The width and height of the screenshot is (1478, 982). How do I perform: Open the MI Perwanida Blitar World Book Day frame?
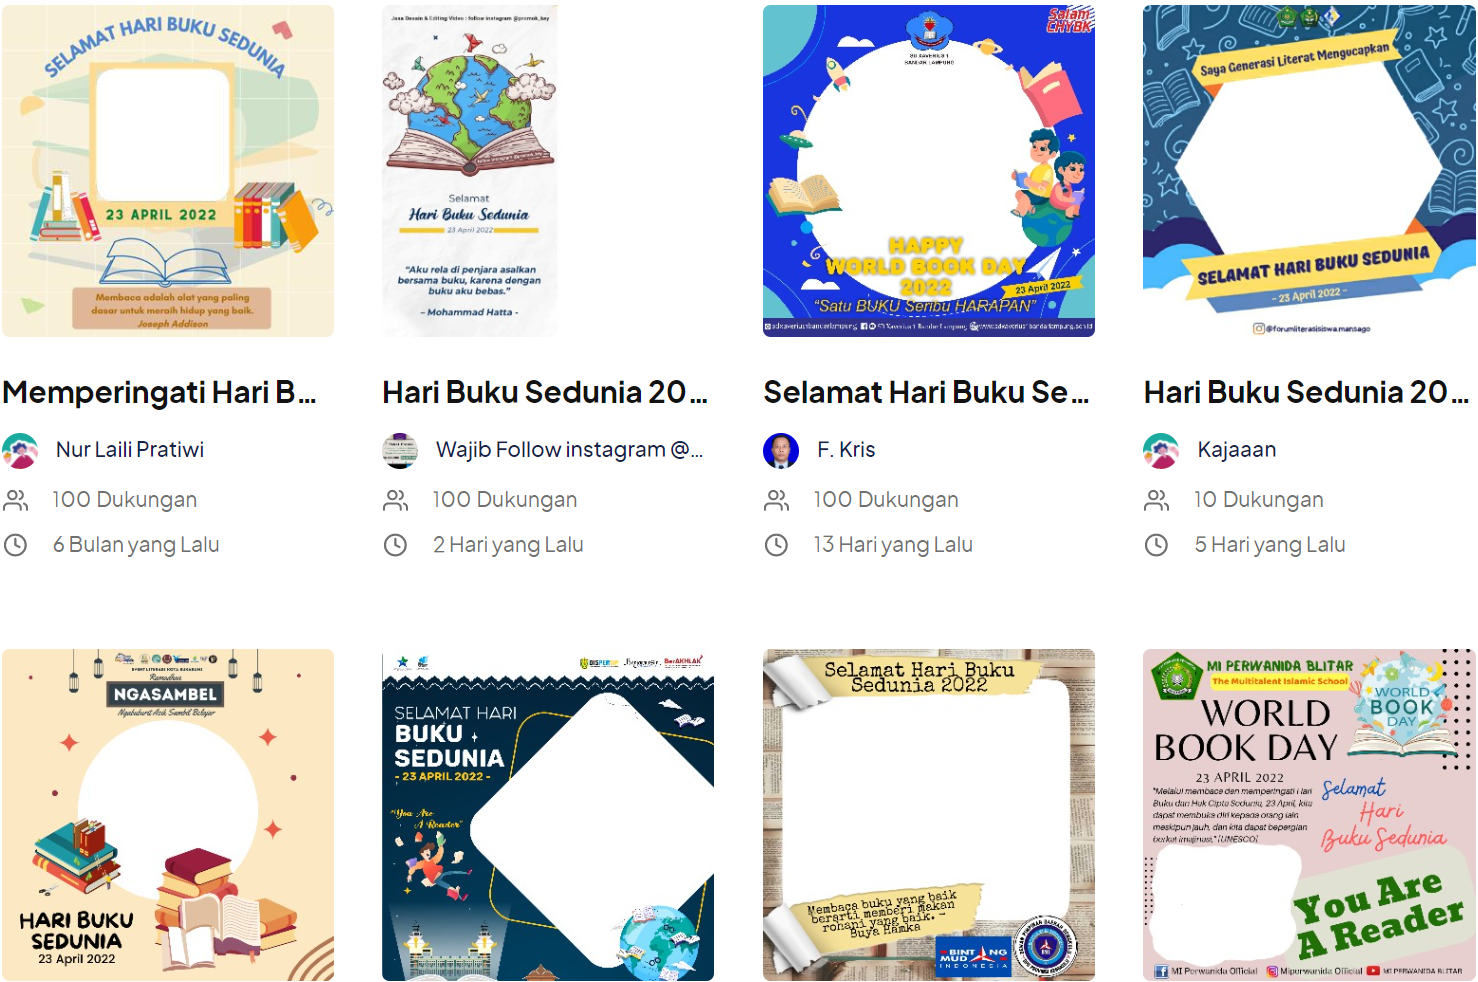tap(1309, 815)
